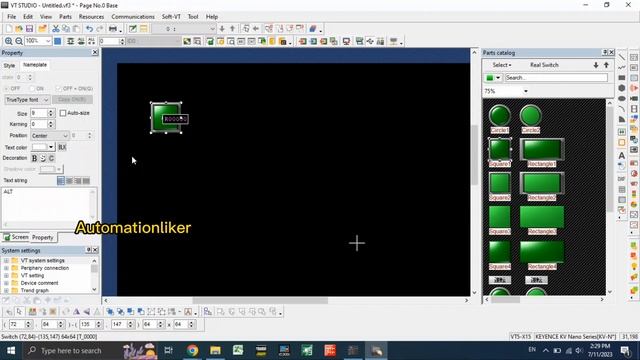Click the Size value field

pyautogui.click(x=39, y=113)
